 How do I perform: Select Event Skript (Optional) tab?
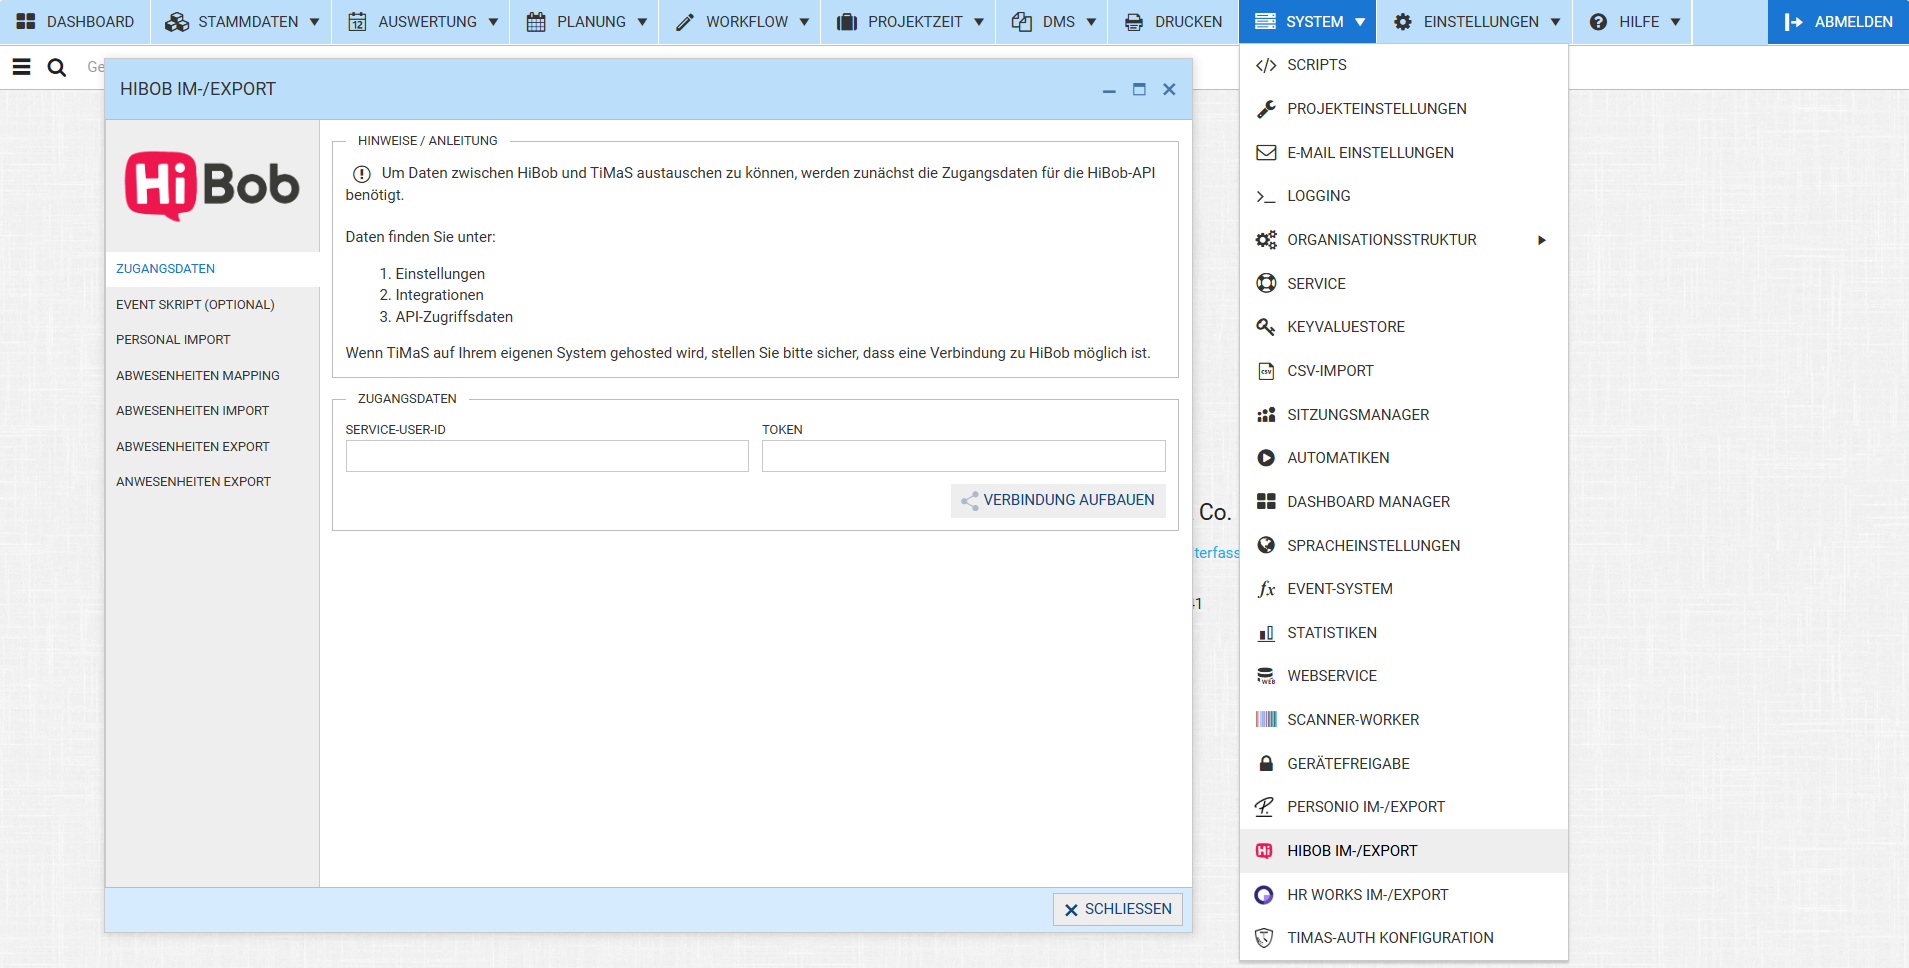[212, 305]
